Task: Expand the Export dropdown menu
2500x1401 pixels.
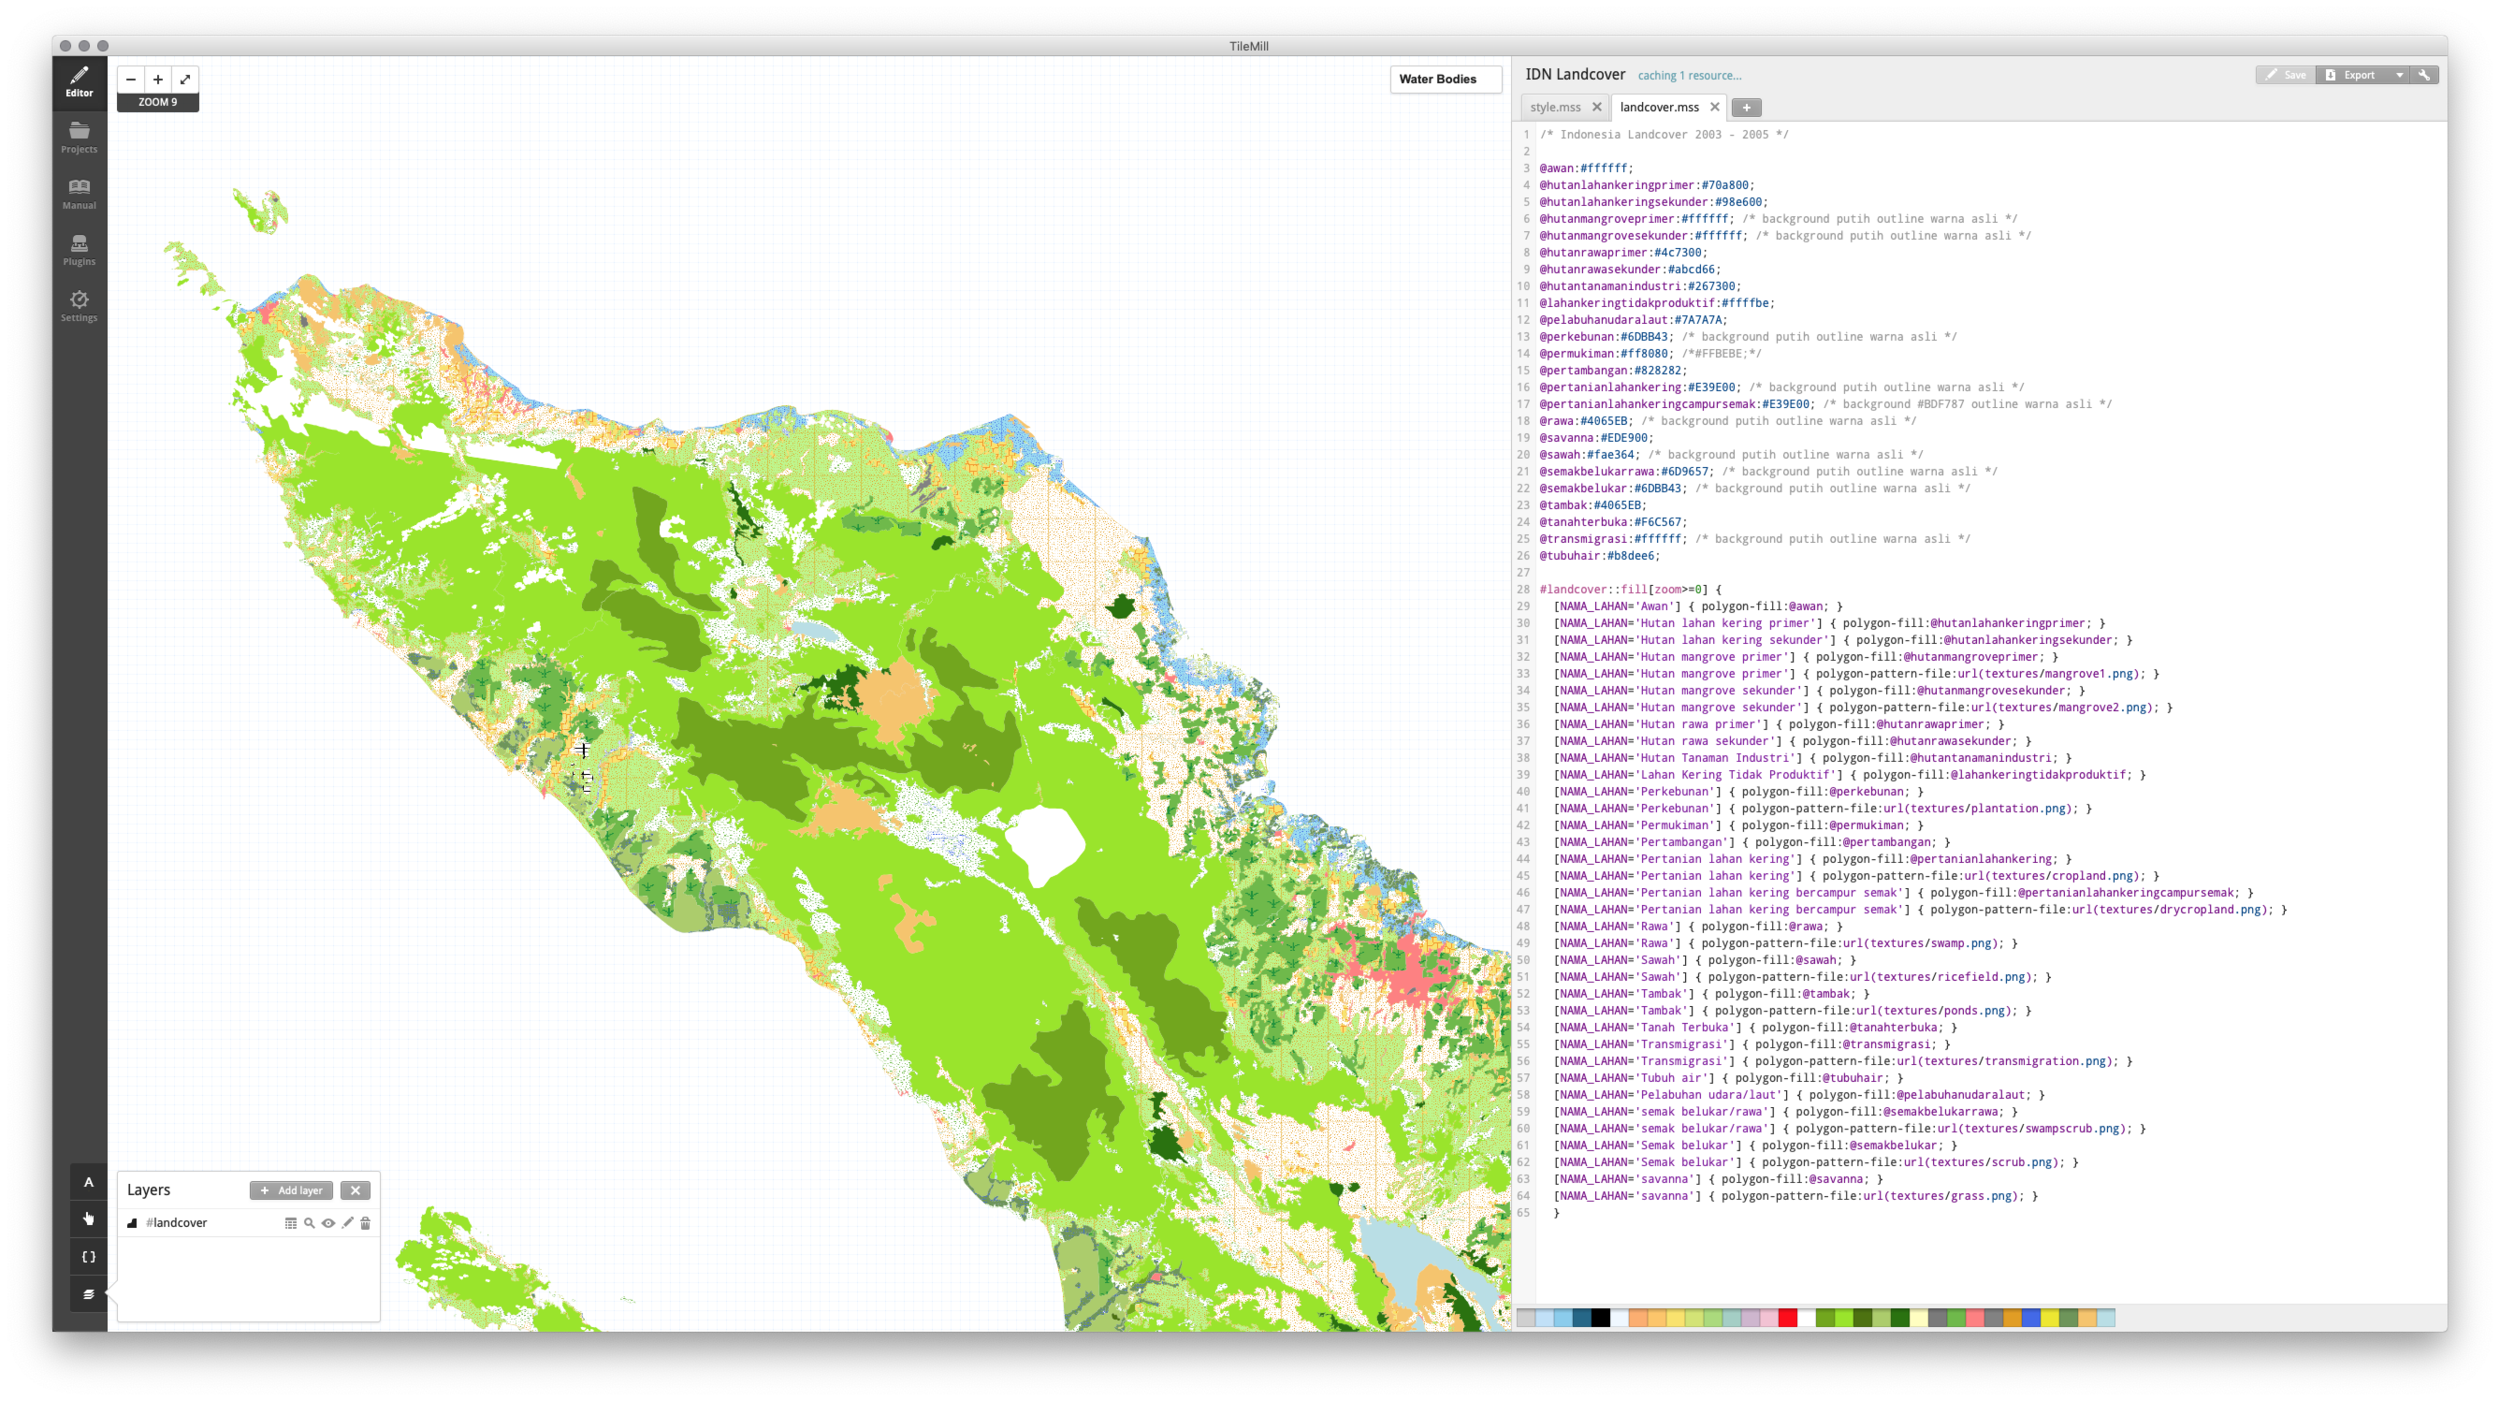Action: [2399, 75]
